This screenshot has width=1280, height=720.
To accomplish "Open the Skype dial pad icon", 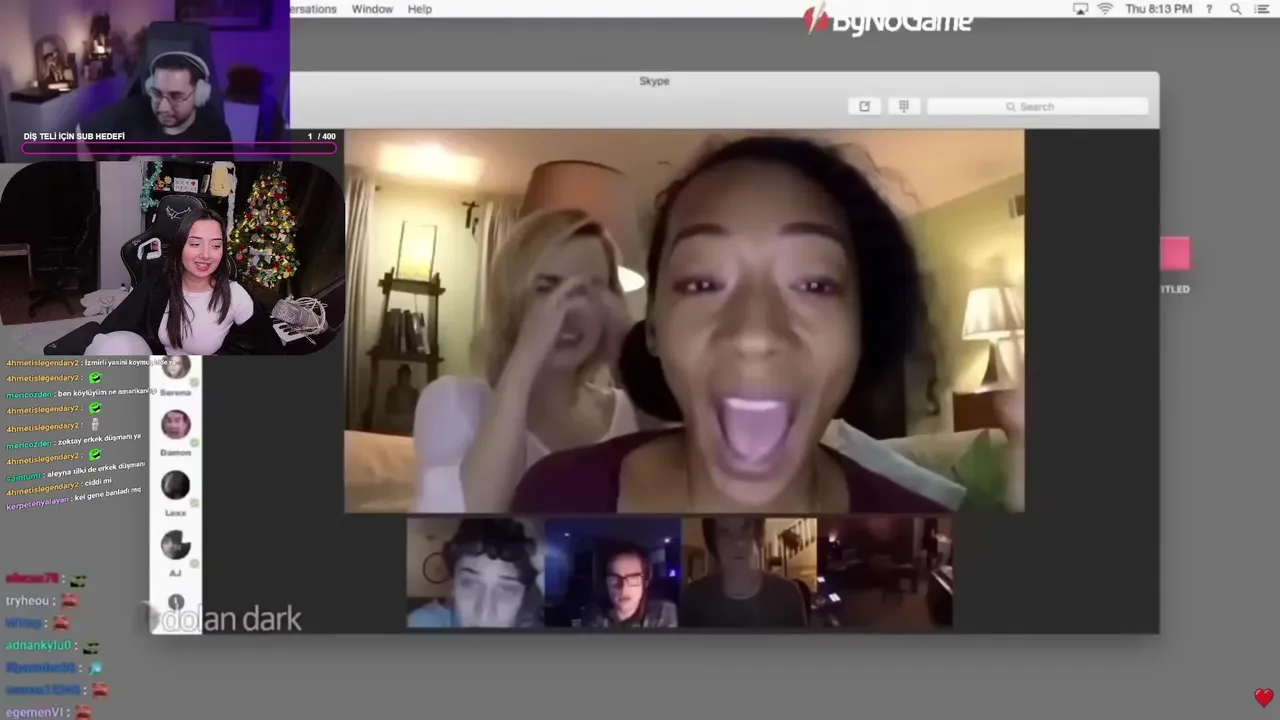I will (x=903, y=106).
